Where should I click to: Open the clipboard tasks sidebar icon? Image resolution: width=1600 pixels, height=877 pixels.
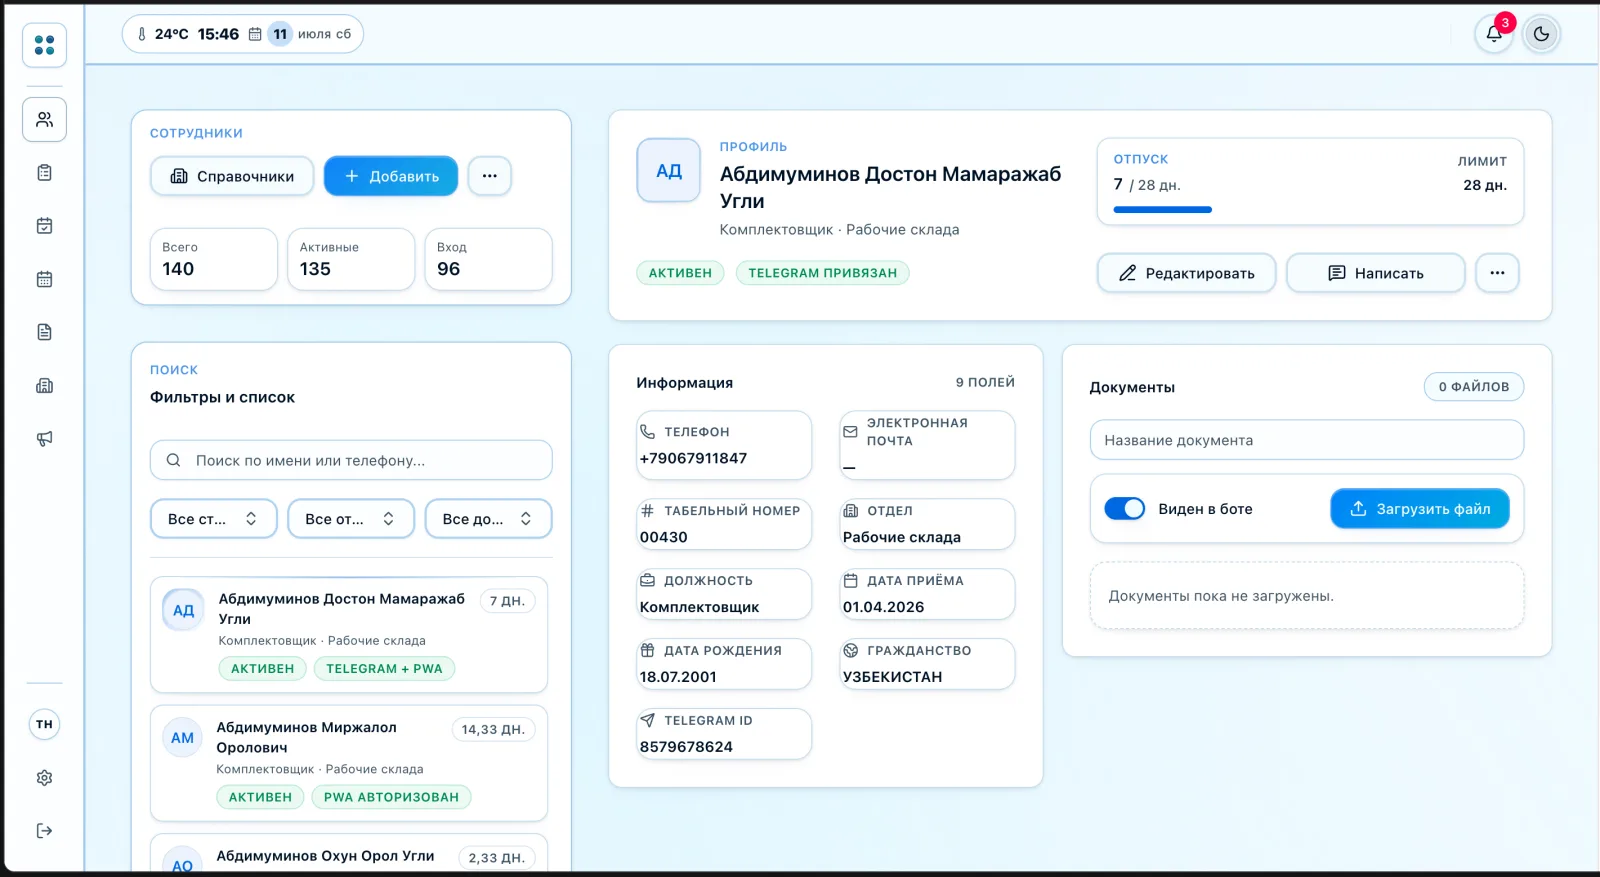pos(44,173)
